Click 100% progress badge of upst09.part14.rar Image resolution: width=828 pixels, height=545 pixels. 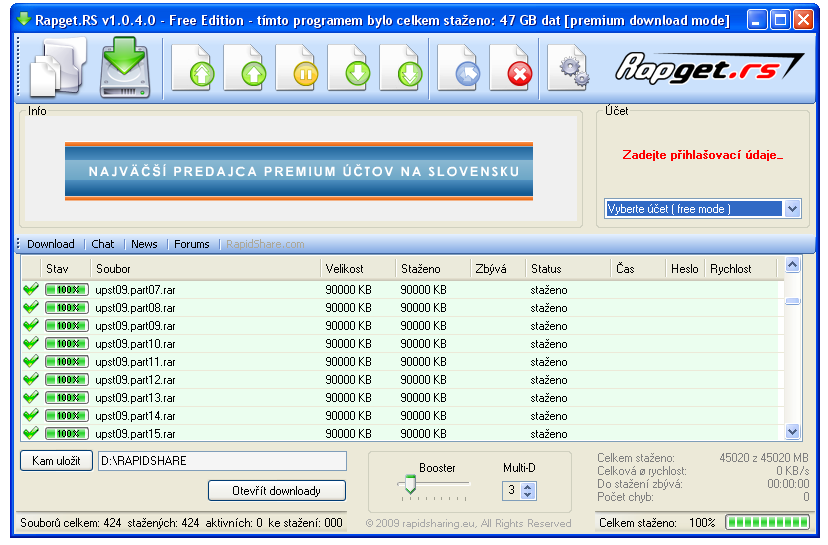click(x=67, y=416)
